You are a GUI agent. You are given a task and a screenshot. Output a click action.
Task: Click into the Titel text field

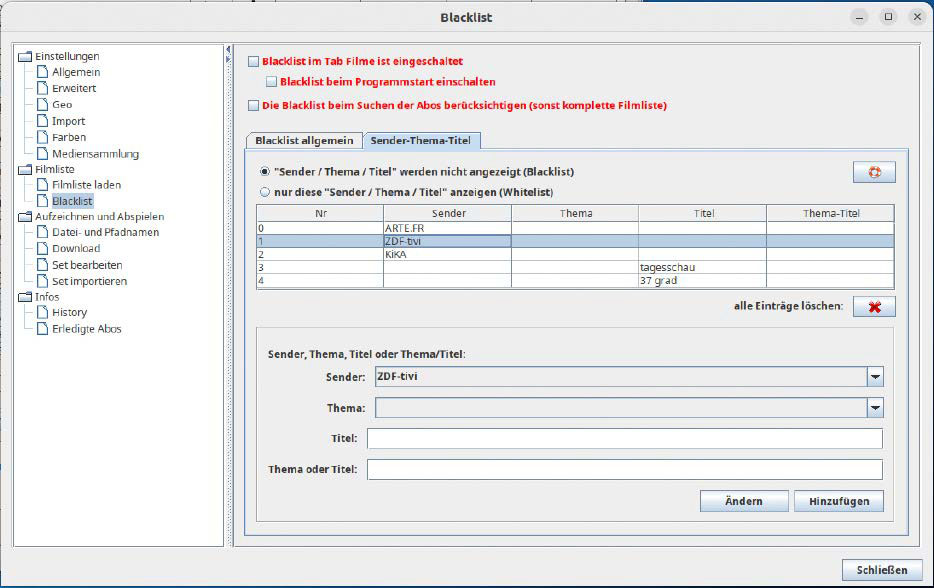pos(624,439)
